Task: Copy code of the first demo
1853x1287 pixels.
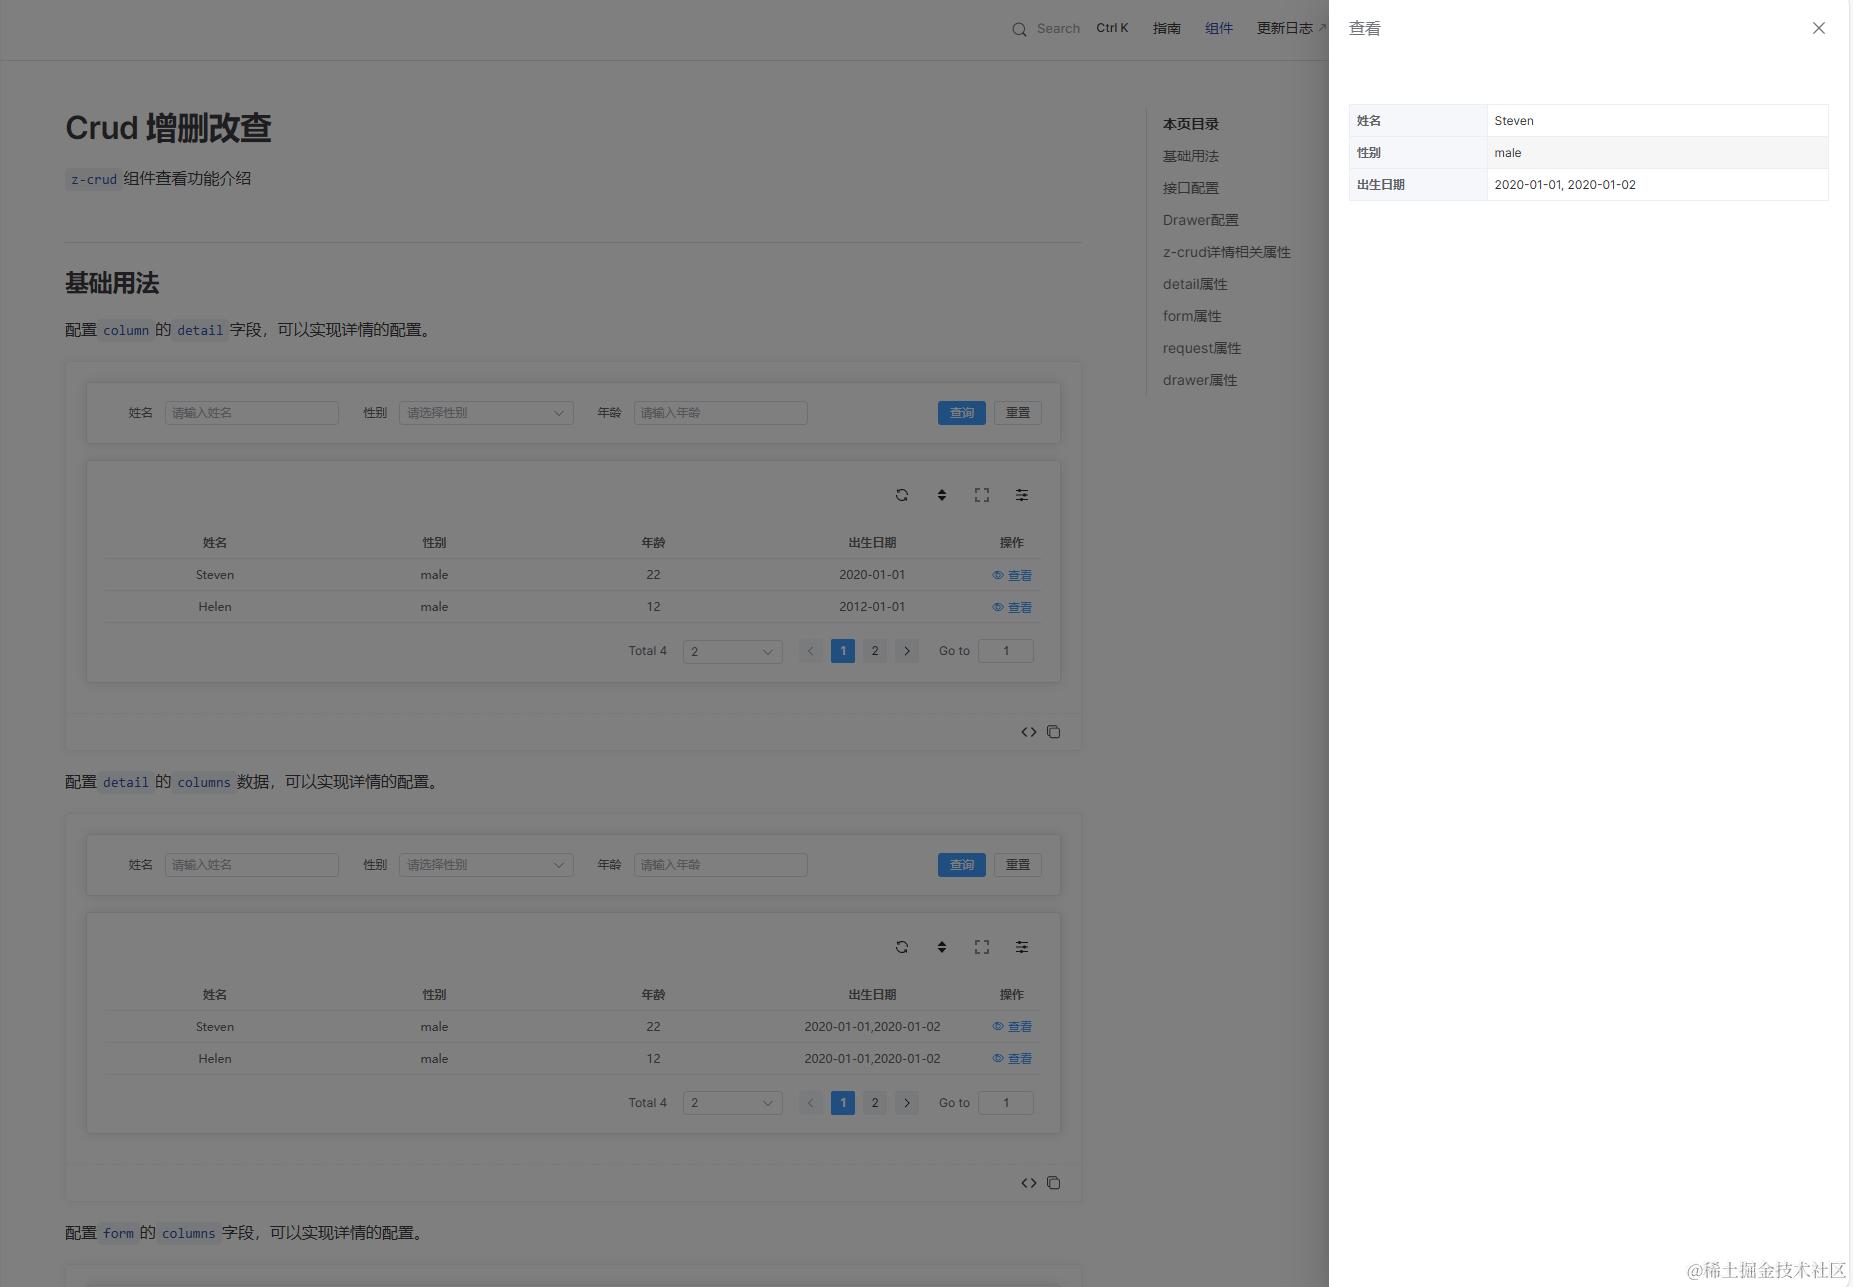Action: pos(1053,732)
